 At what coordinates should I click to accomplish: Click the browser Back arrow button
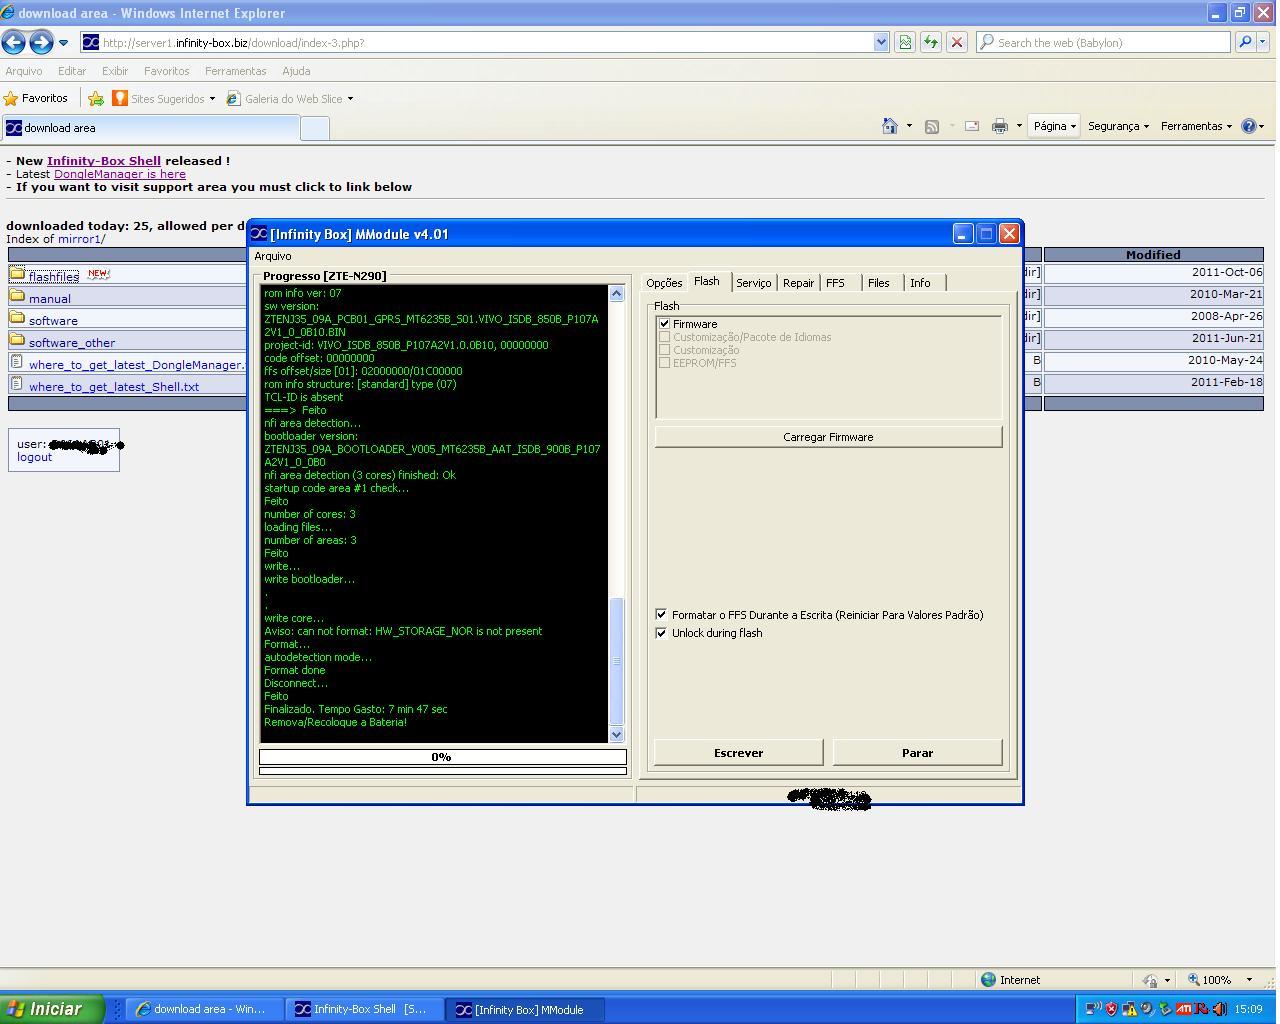14,42
